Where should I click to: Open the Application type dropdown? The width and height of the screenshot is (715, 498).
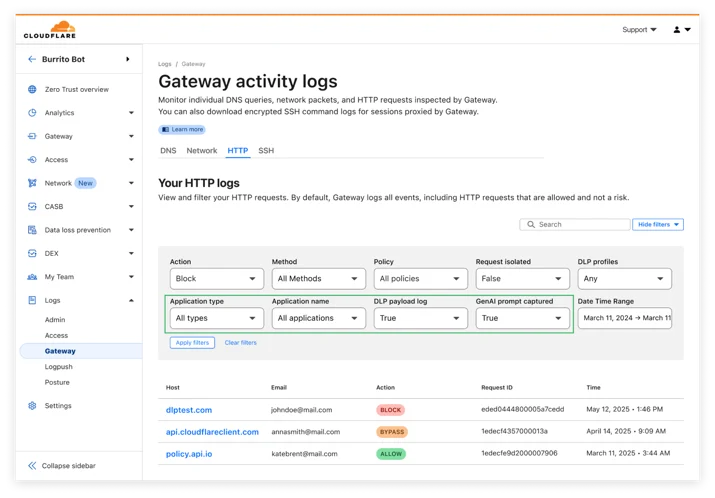point(217,318)
